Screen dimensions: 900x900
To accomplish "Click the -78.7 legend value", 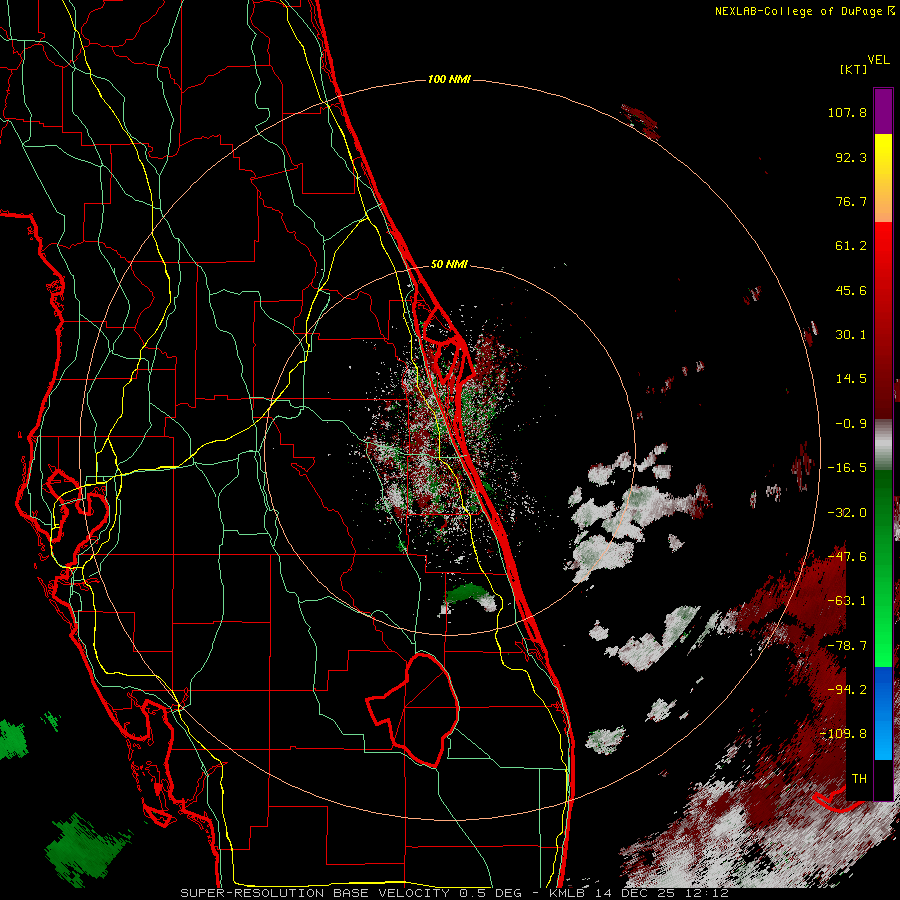I will tap(847, 646).
